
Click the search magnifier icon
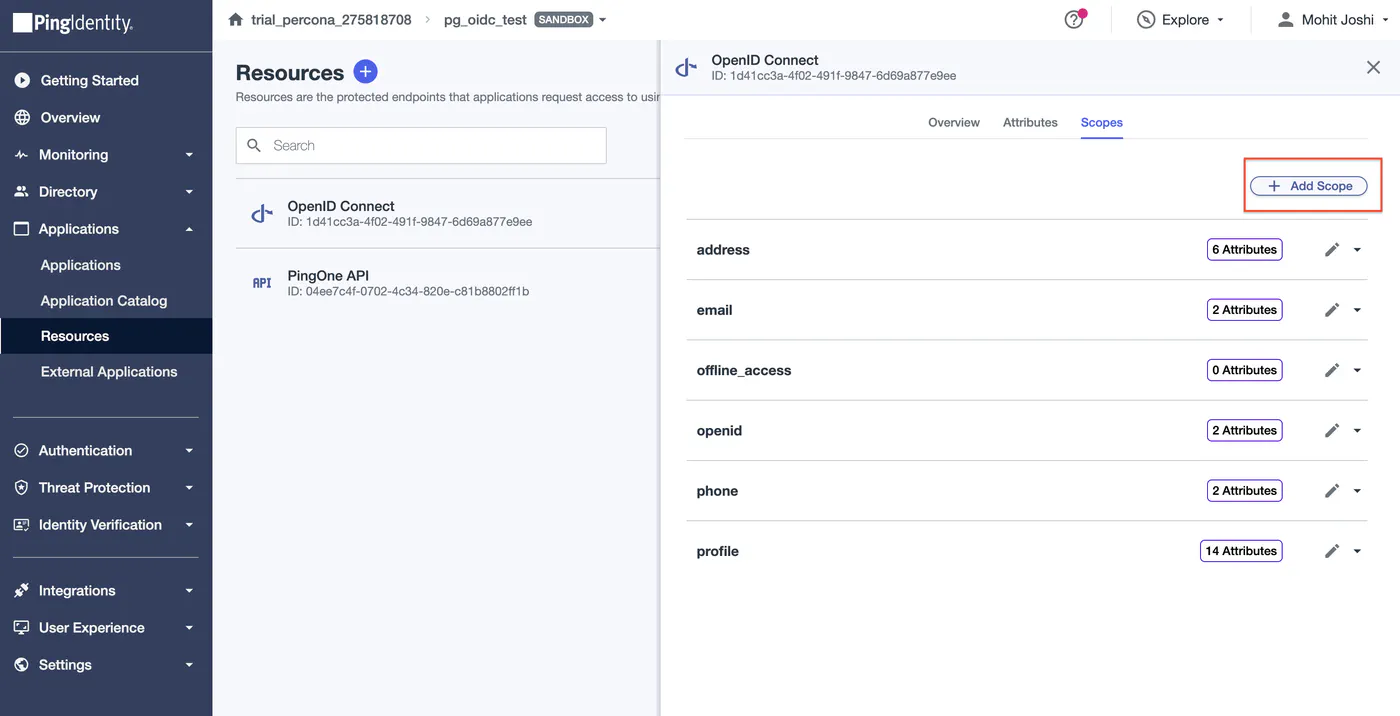(x=254, y=146)
